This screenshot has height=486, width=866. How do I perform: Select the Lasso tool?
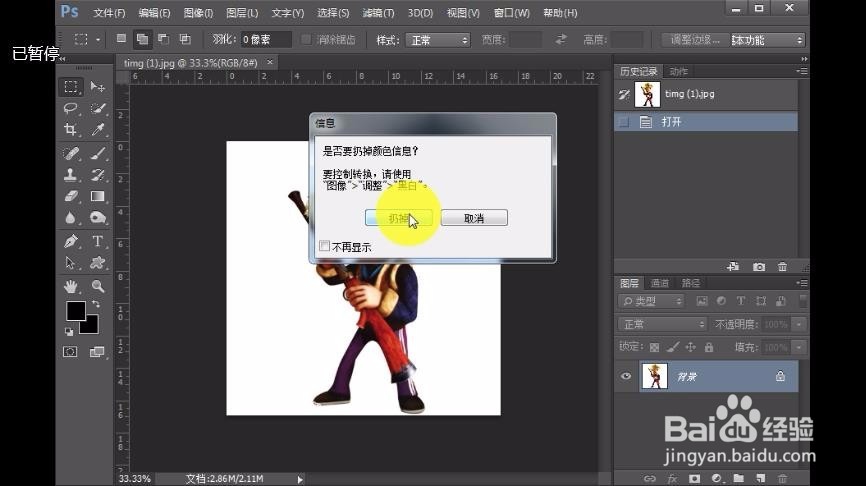pyautogui.click(x=71, y=108)
